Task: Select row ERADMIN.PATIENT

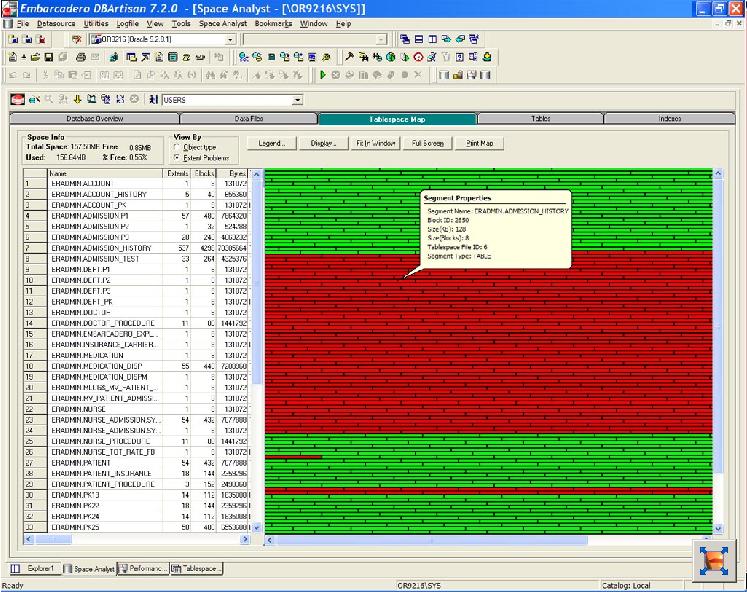Action: pyautogui.click(x=137, y=462)
